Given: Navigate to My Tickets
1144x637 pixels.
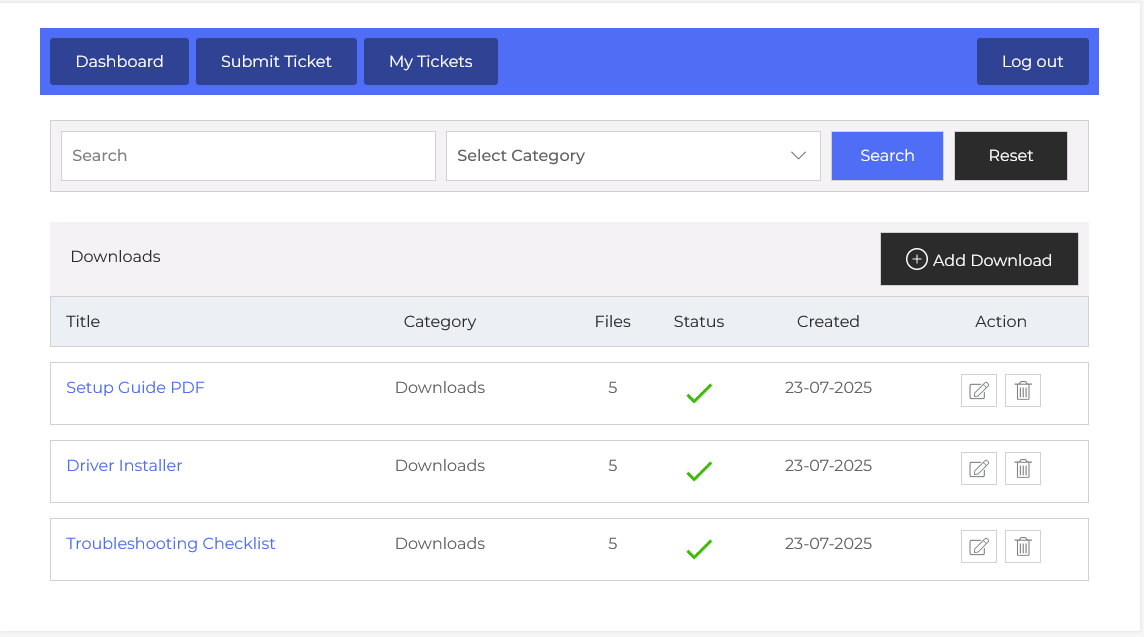Looking at the screenshot, I should click(430, 62).
